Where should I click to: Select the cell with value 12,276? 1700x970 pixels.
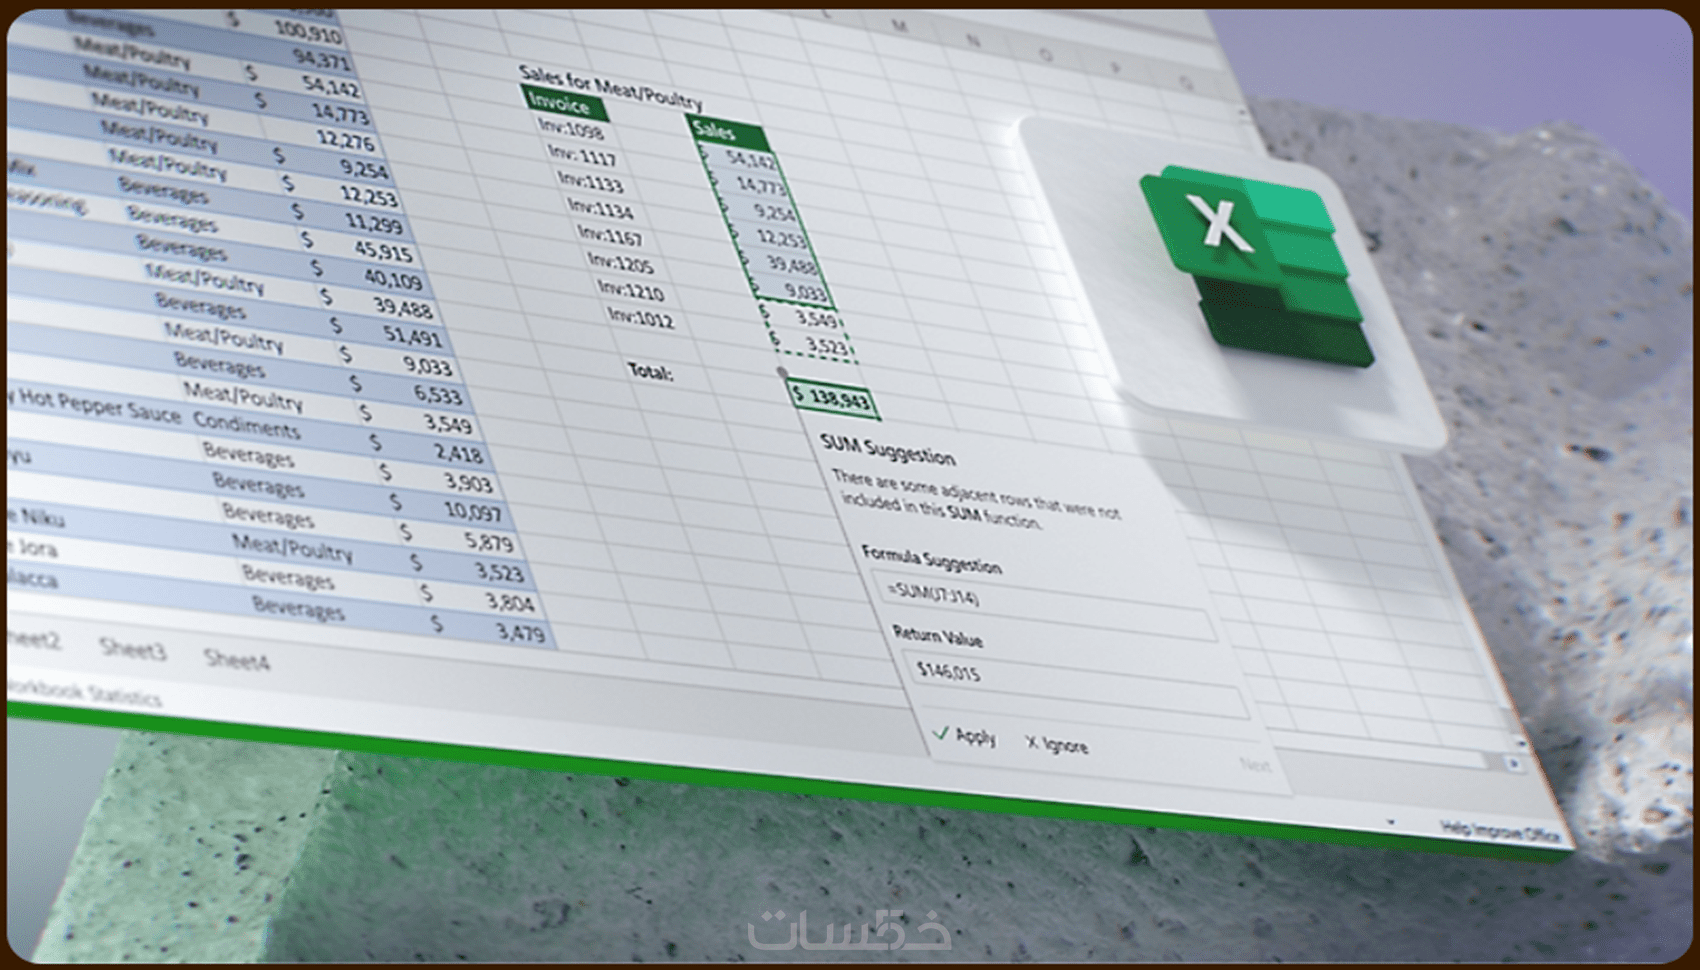pyautogui.click(x=345, y=141)
